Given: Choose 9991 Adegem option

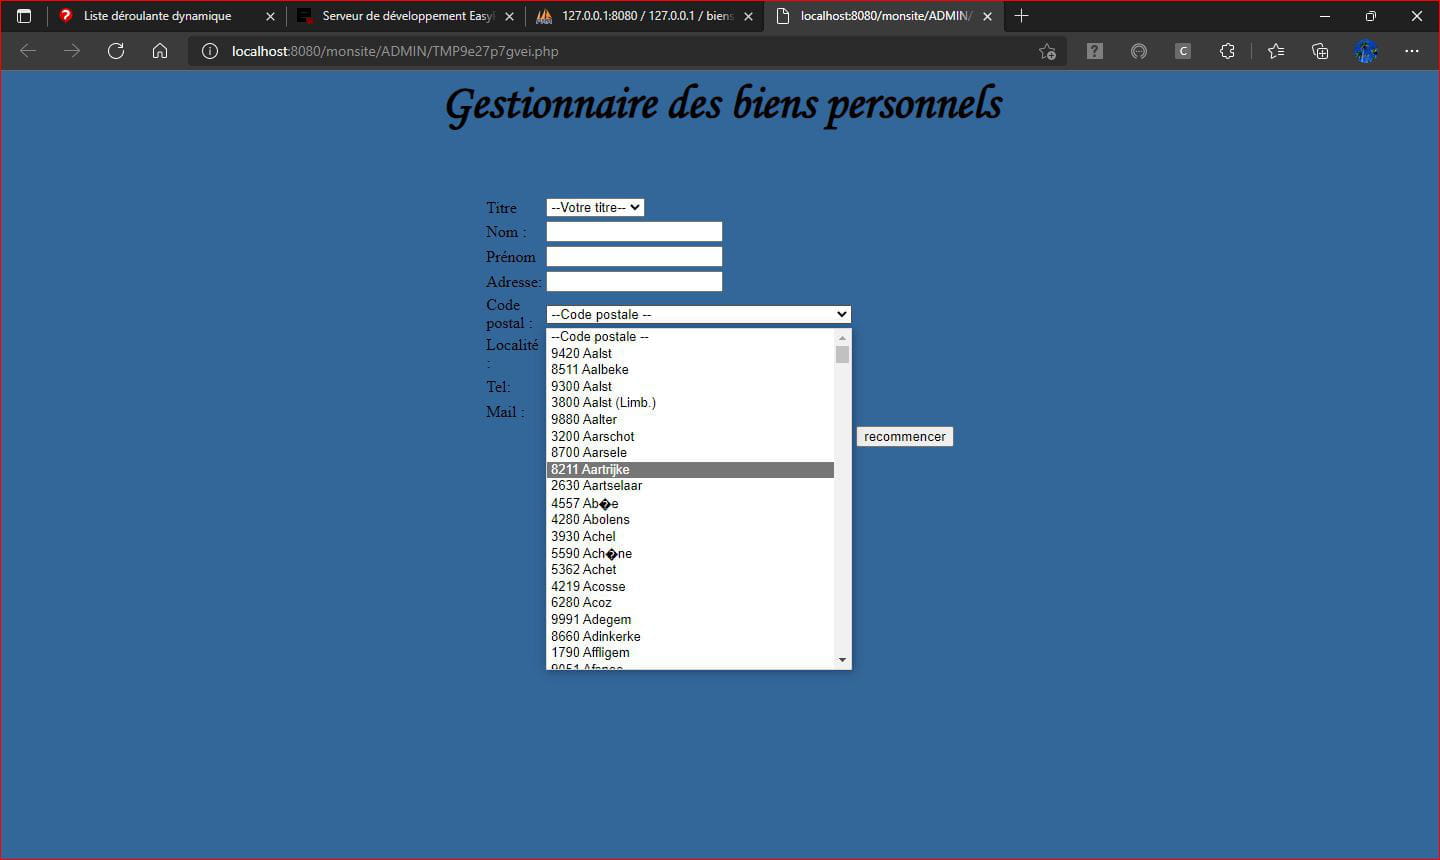Looking at the screenshot, I should 690,619.
